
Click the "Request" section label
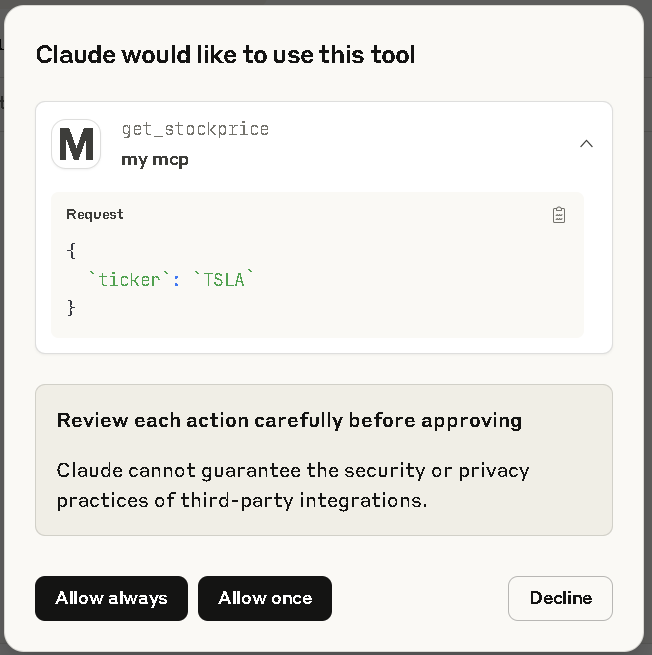(x=95, y=214)
